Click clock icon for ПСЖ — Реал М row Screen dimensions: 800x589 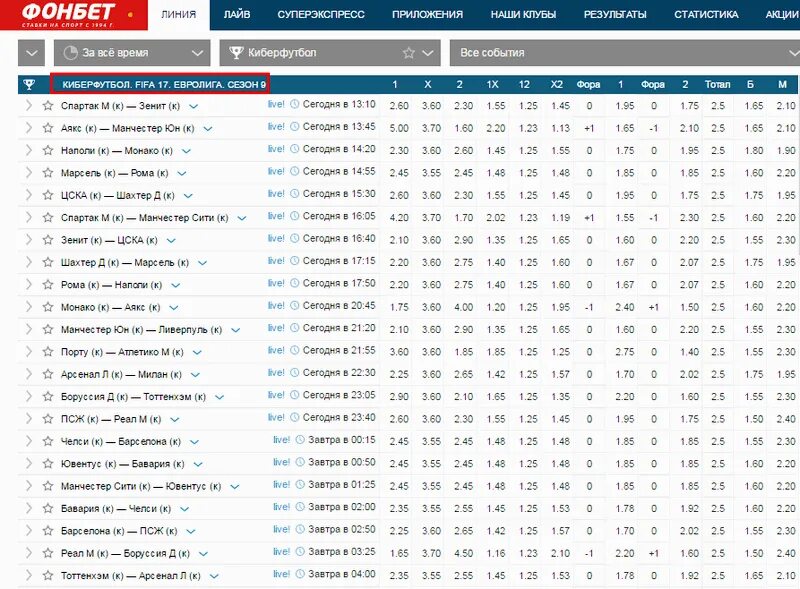294,418
